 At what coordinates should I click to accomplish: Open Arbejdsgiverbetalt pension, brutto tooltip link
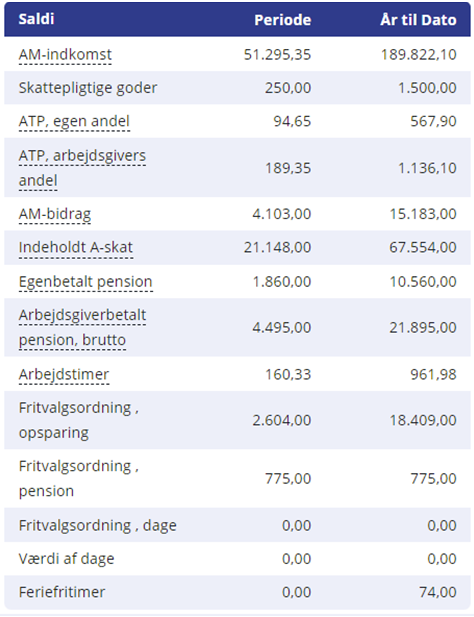(x=82, y=327)
